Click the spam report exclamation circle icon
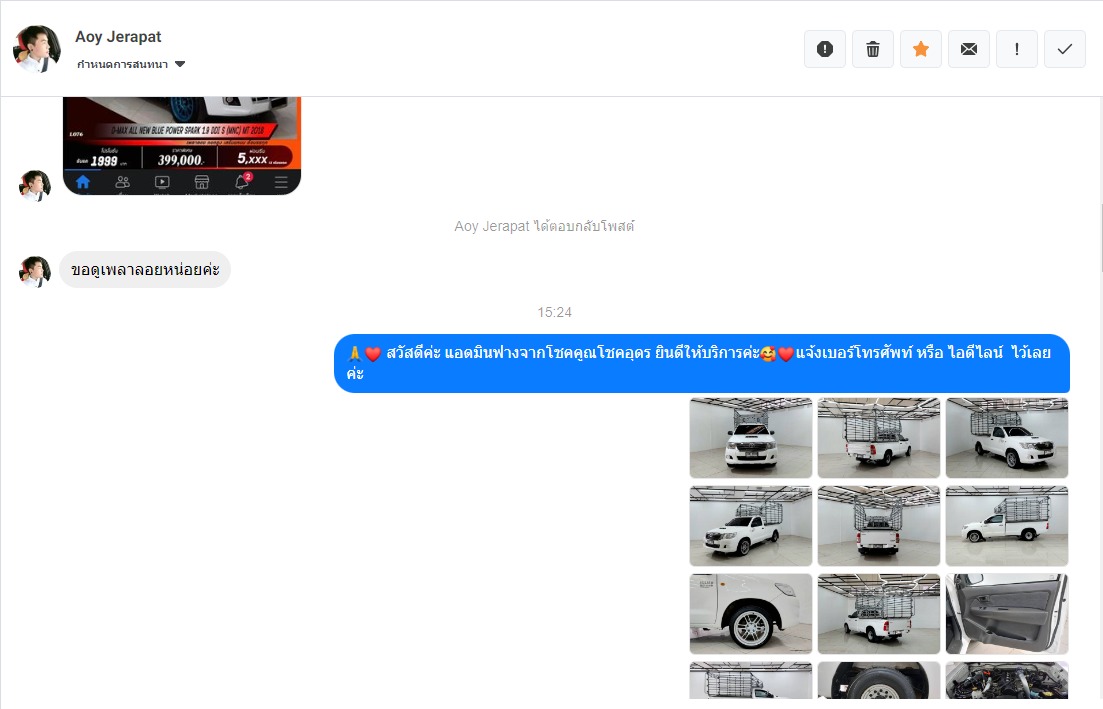The height and width of the screenshot is (709, 1103). 824,49
